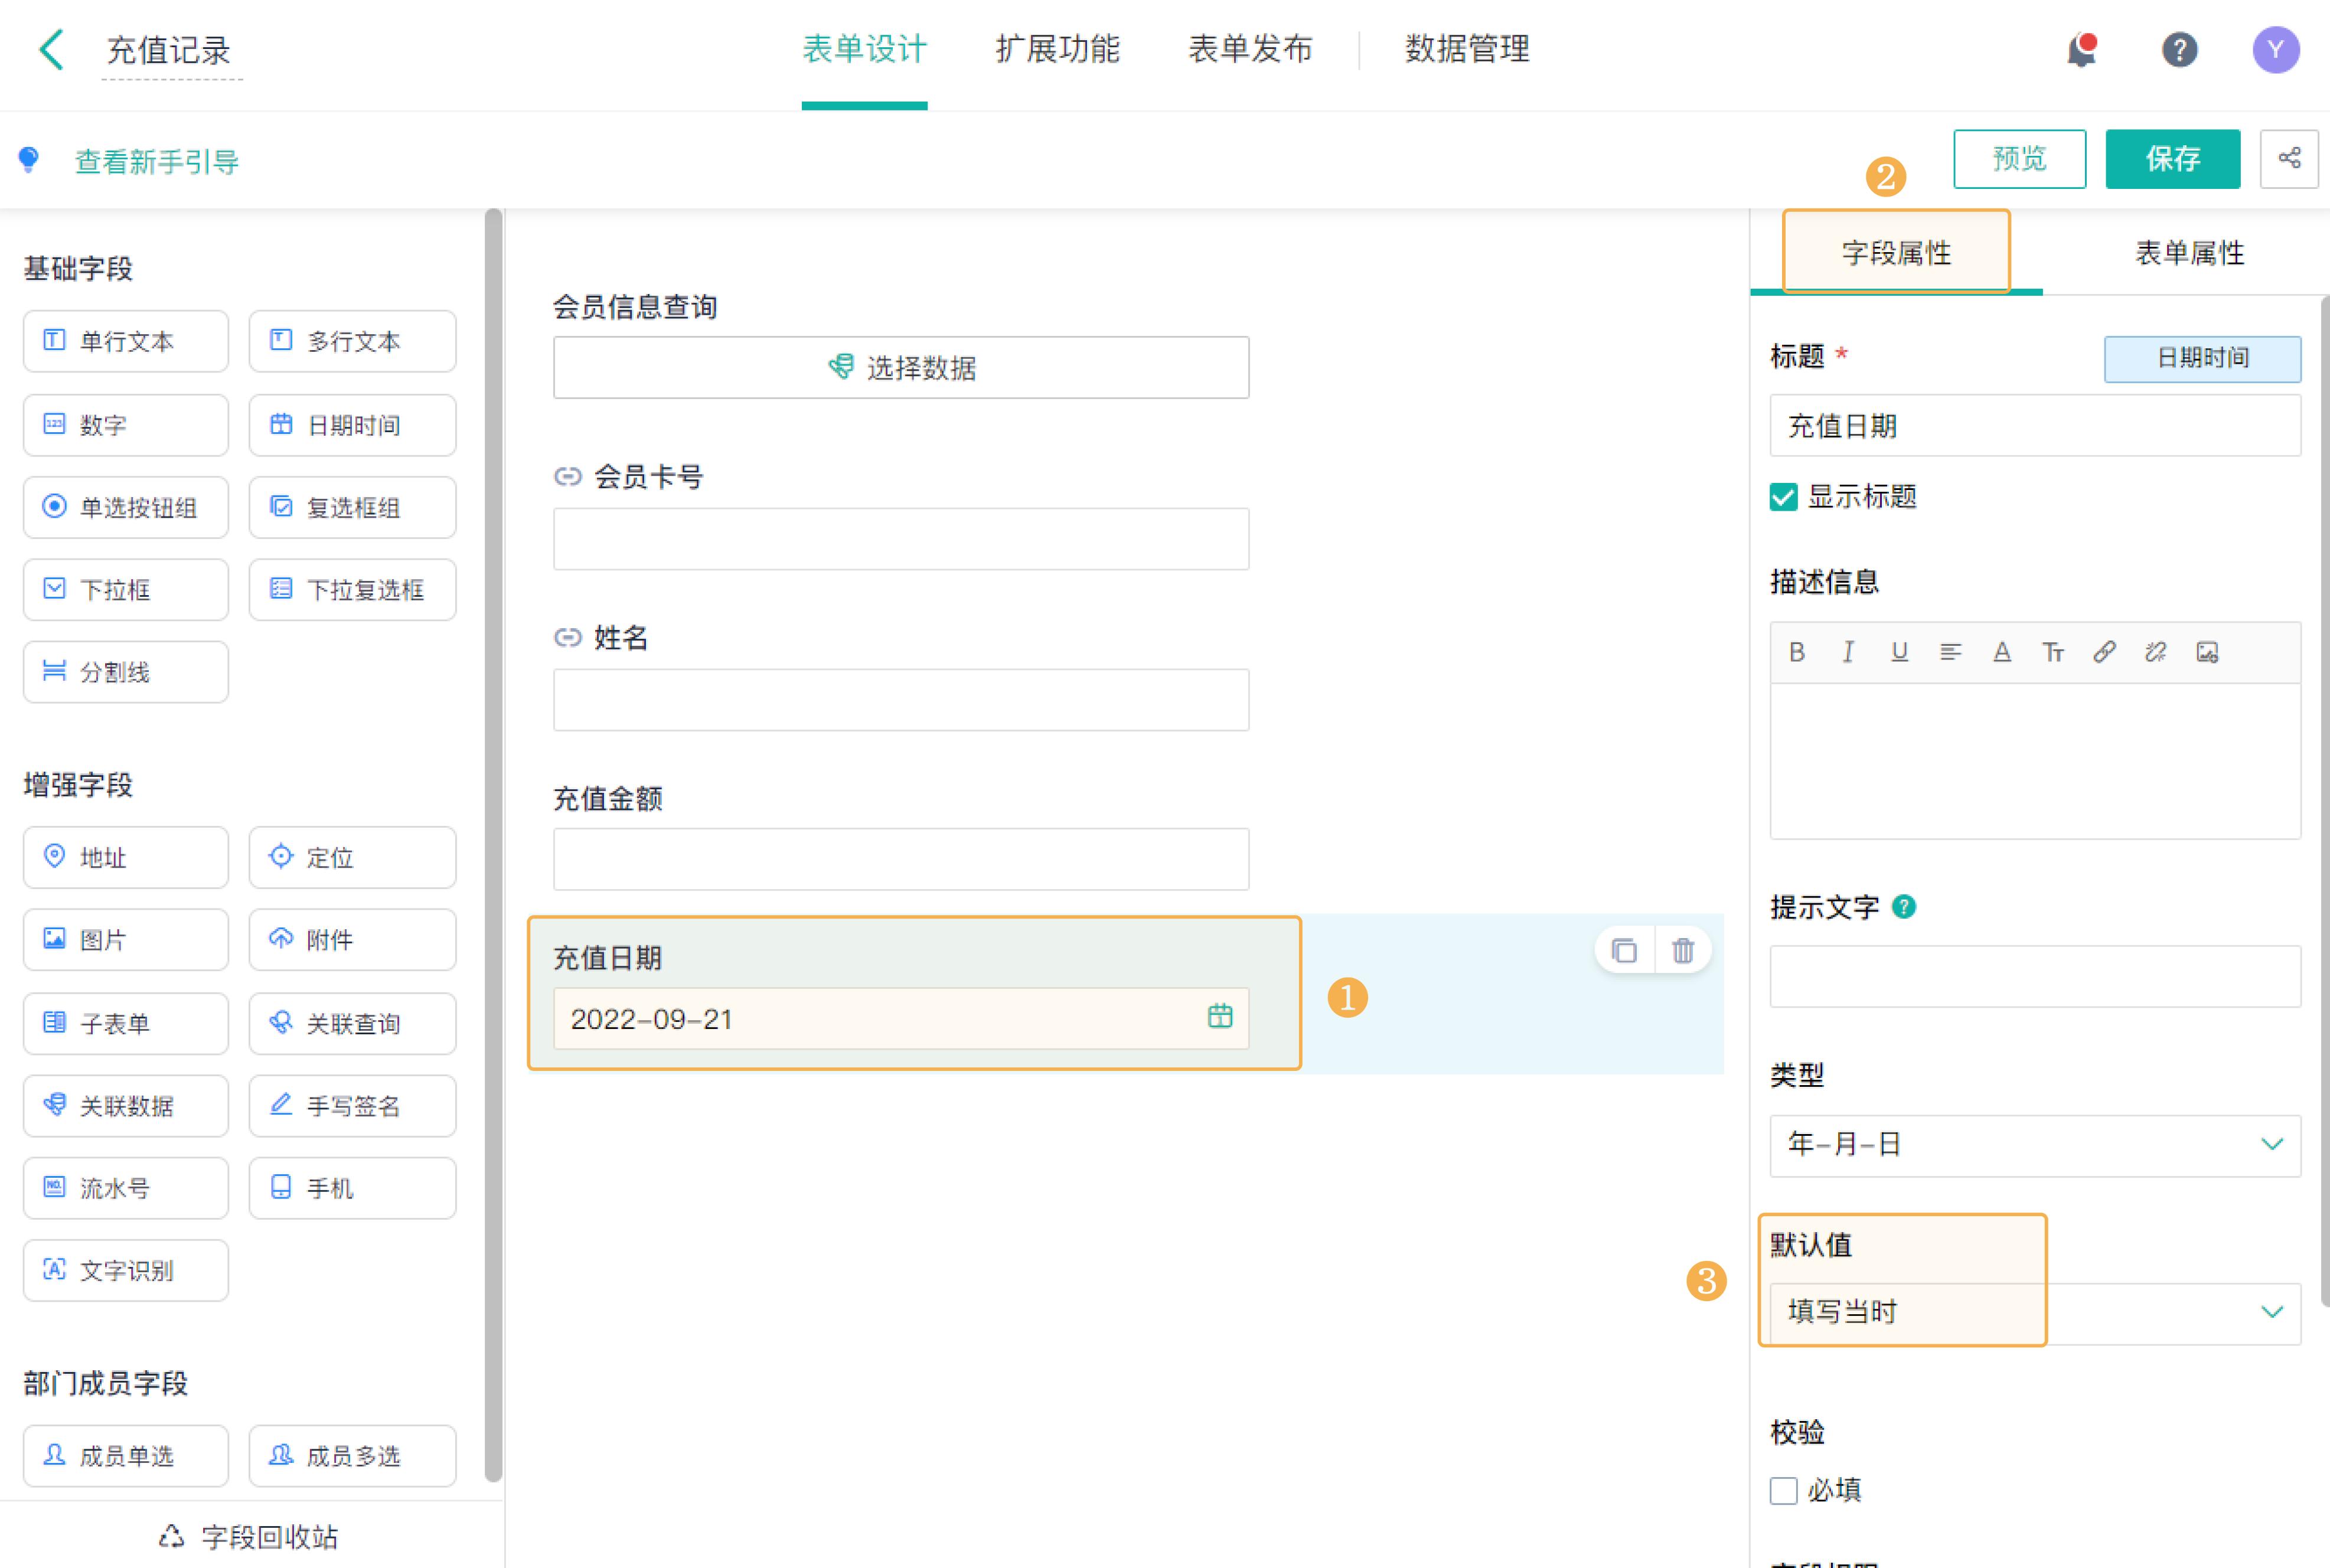
Task: Open the font color picker in the description toolbar
Action: (2003, 651)
